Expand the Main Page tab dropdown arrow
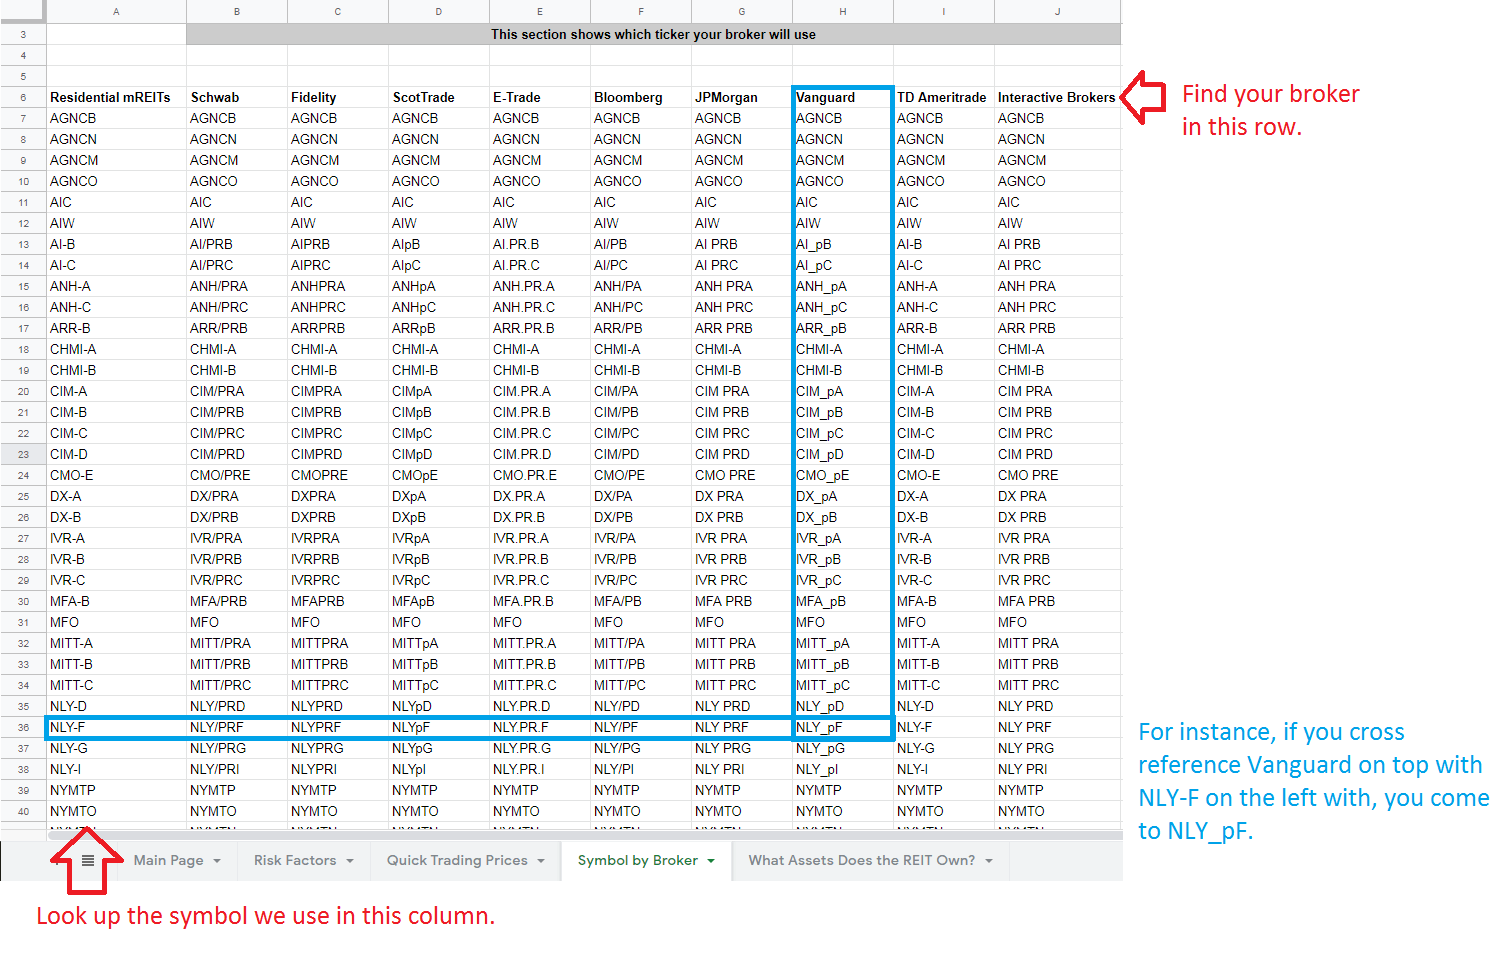The image size is (1496, 972). point(217,861)
